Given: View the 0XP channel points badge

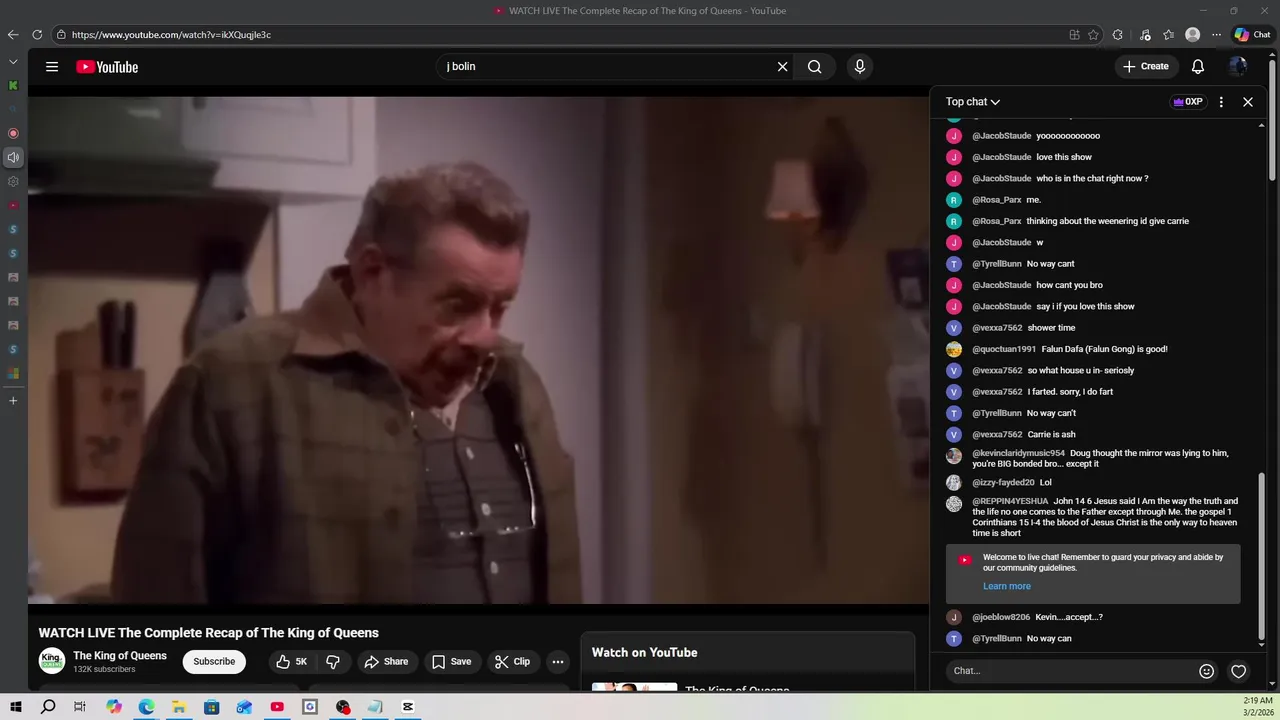Looking at the screenshot, I should (x=1188, y=102).
